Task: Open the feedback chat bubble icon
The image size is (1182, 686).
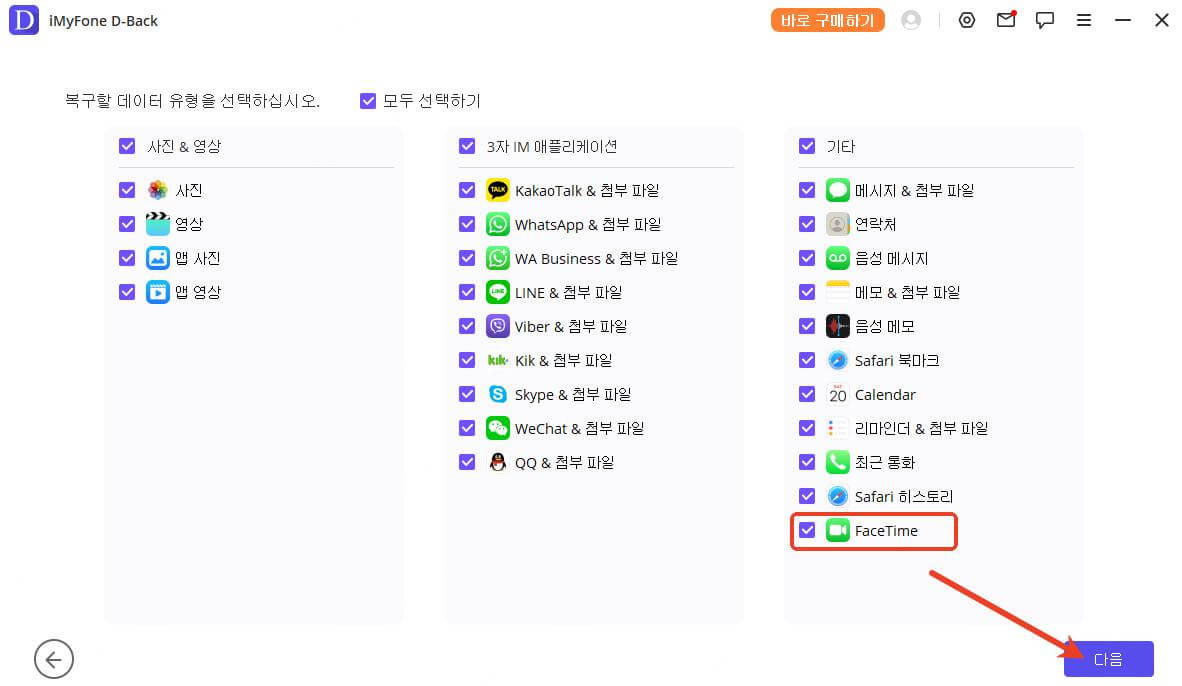Action: point(1045,20)
